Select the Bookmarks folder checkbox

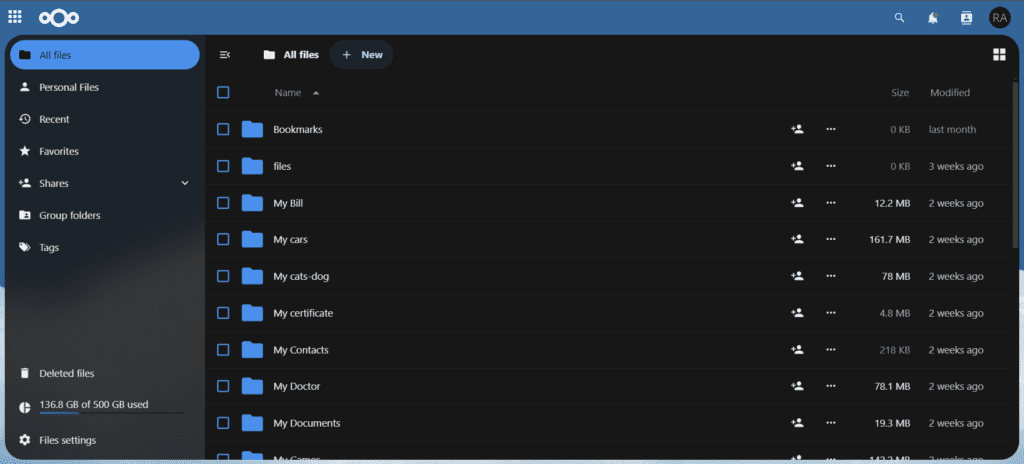coord(223,129)
